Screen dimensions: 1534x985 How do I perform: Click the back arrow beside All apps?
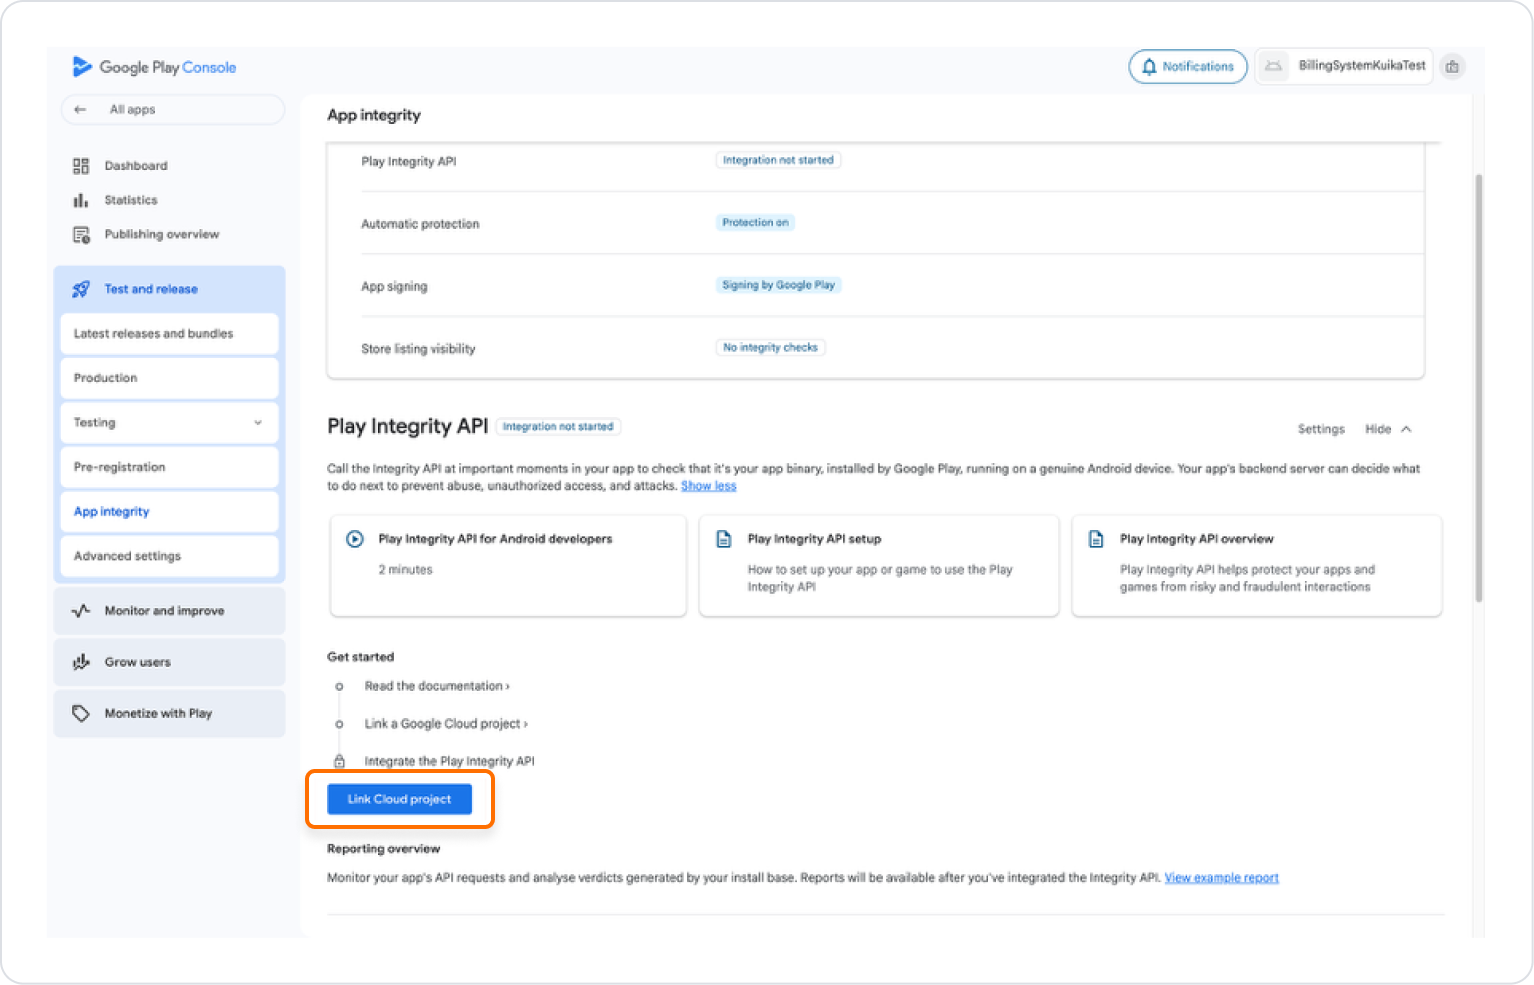click(x=81, y=110)
